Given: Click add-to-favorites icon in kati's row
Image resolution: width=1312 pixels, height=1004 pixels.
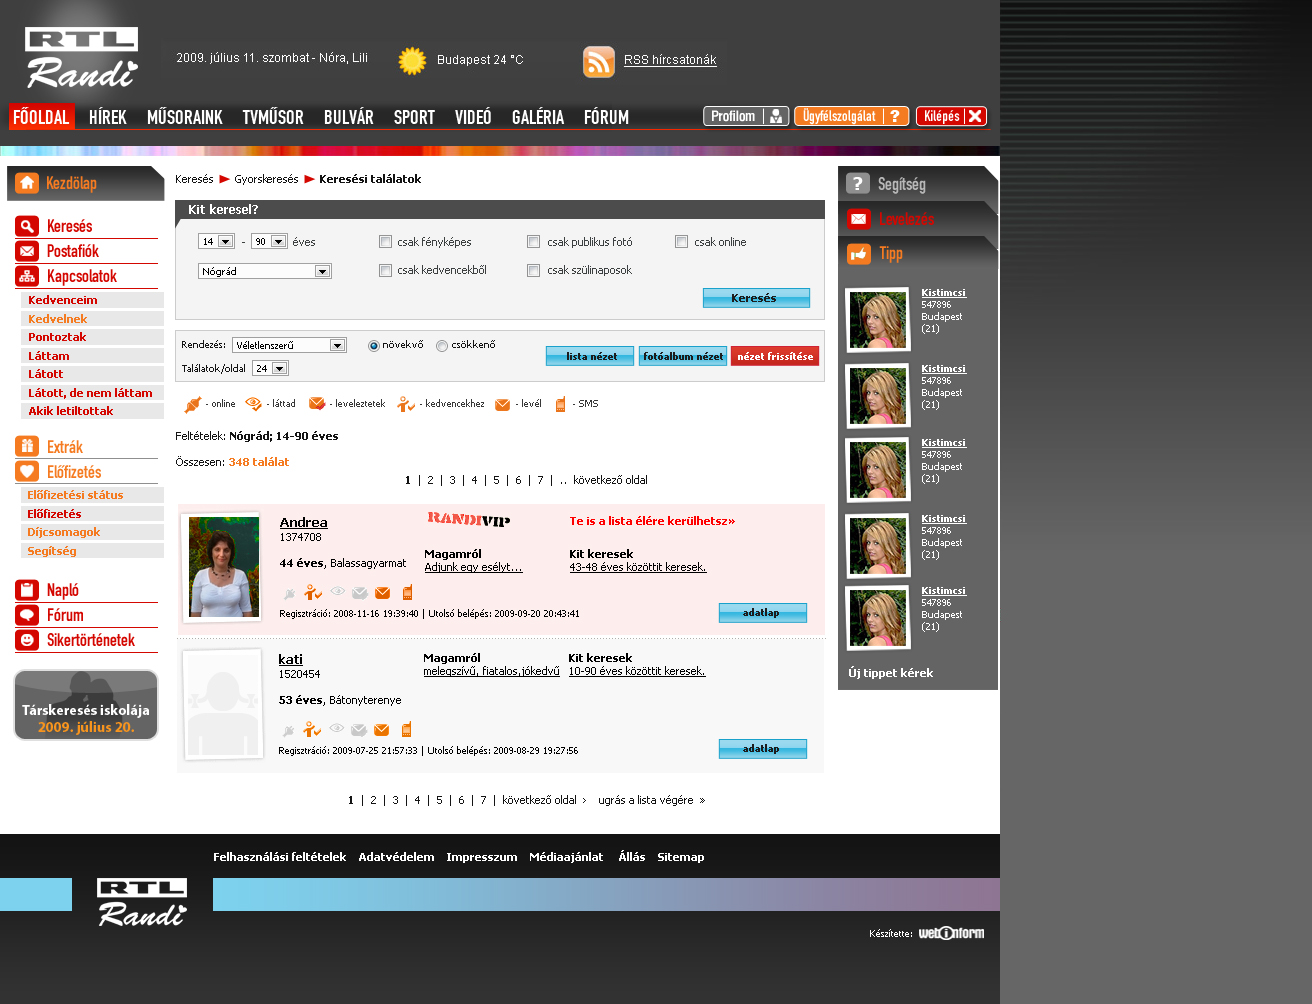Looking at the screenshot, I should click(x=312, y=730).
